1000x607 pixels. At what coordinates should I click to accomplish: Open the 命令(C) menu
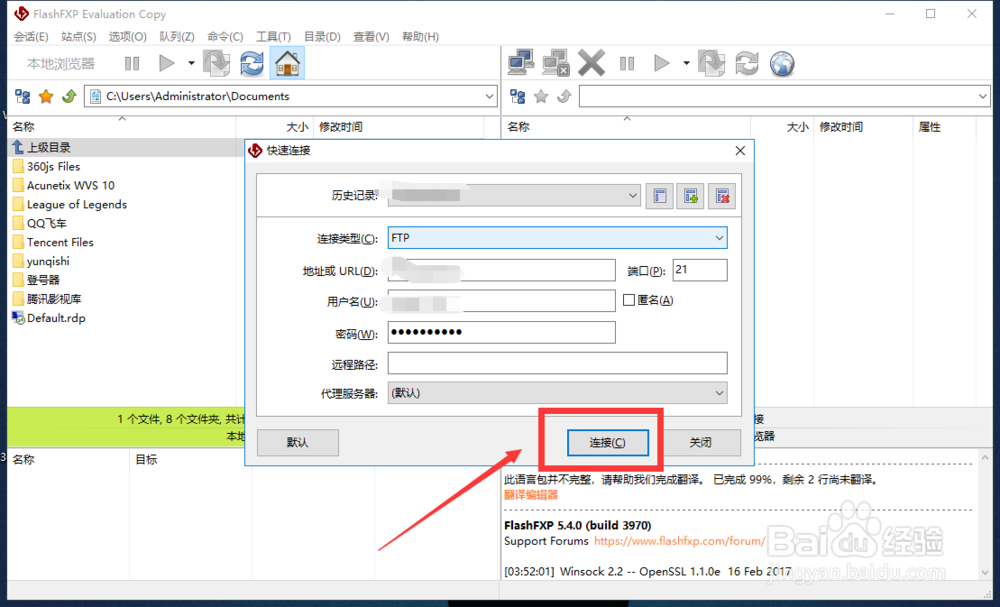pos(225,36)
